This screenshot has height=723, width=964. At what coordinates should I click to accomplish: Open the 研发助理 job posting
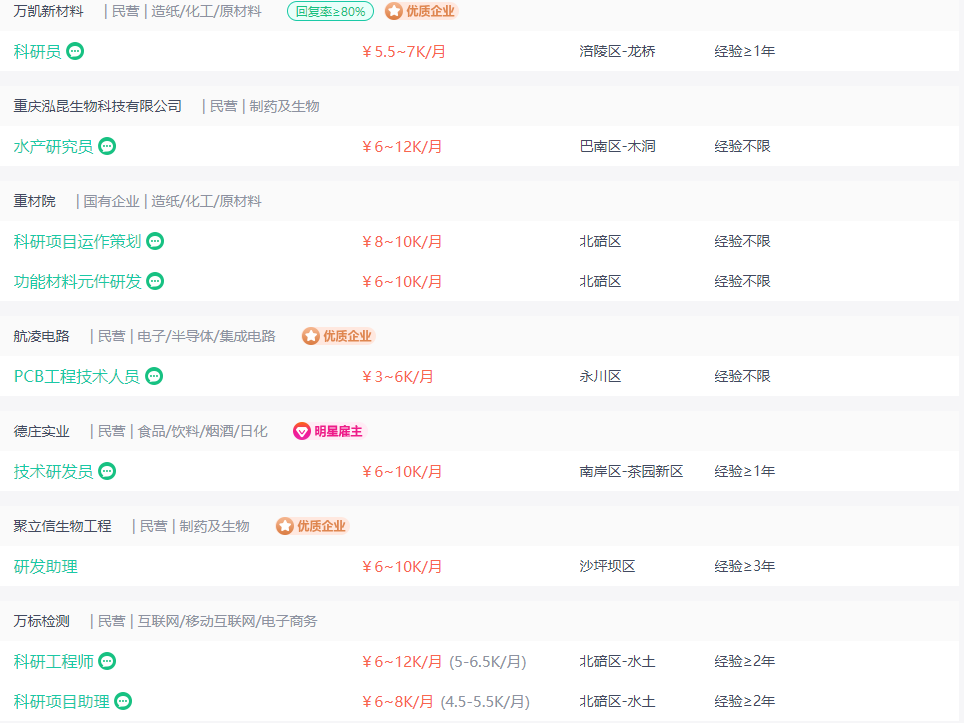[45, 566]
